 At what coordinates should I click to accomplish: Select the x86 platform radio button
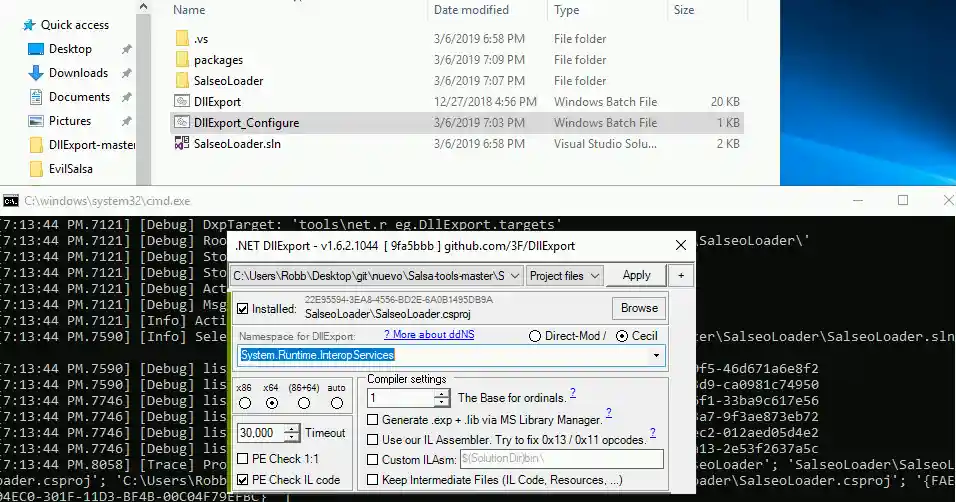243,403
